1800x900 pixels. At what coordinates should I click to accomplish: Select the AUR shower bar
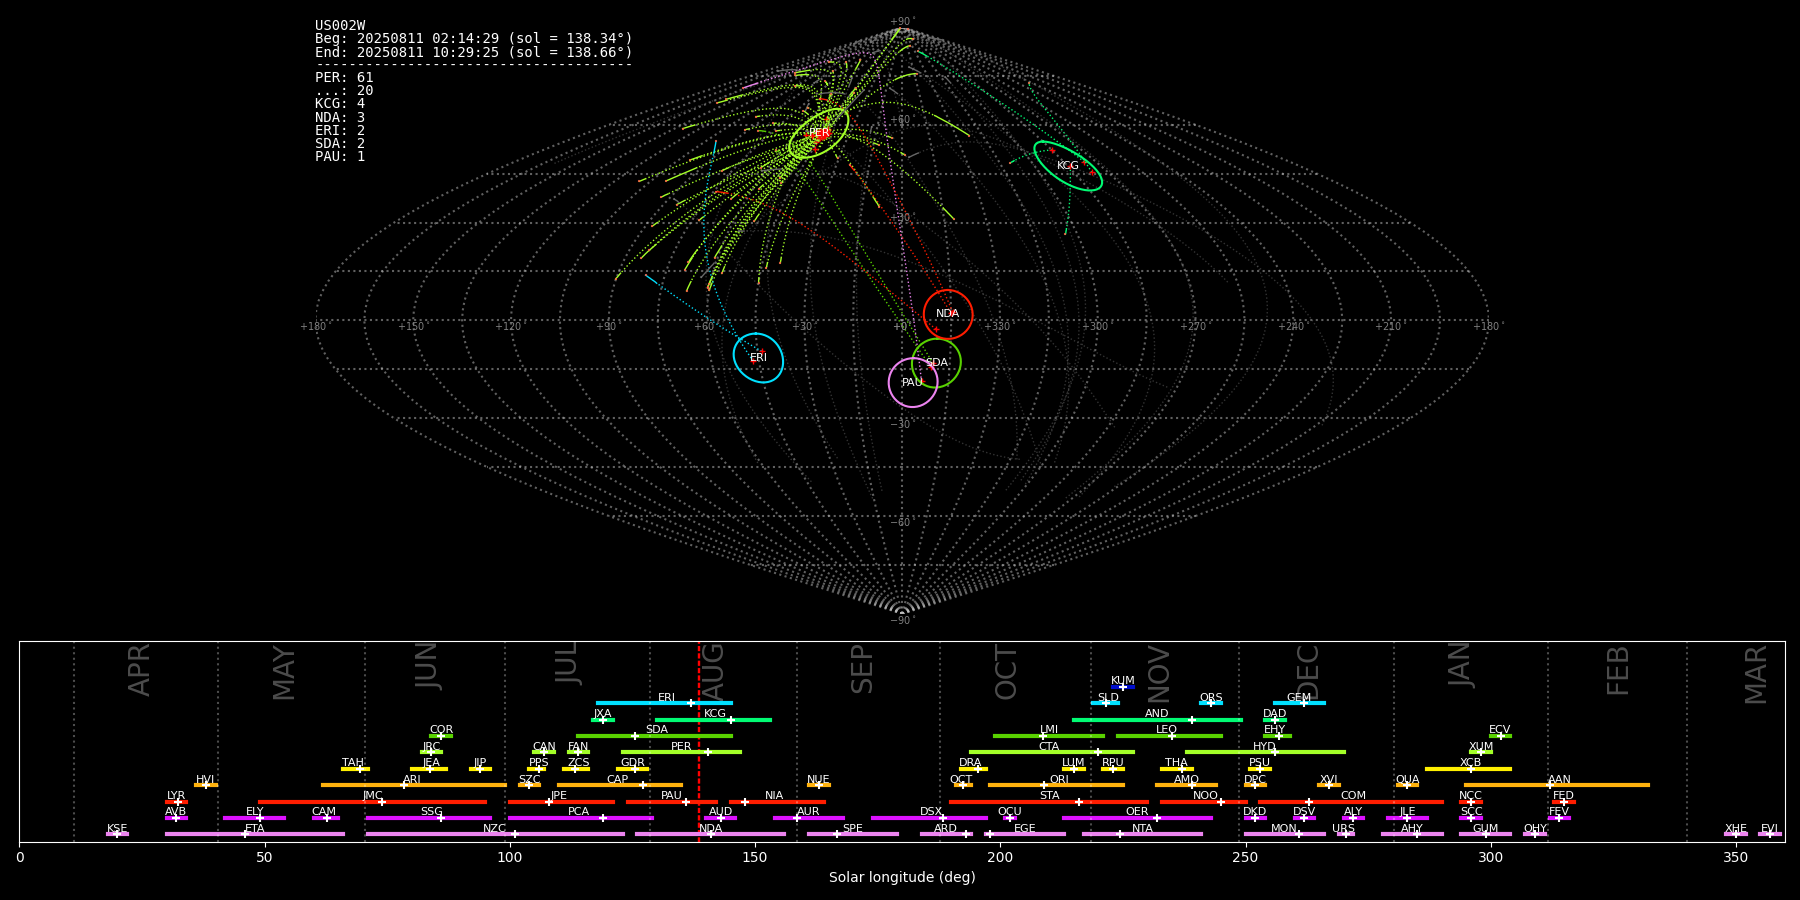click(809, 818)
